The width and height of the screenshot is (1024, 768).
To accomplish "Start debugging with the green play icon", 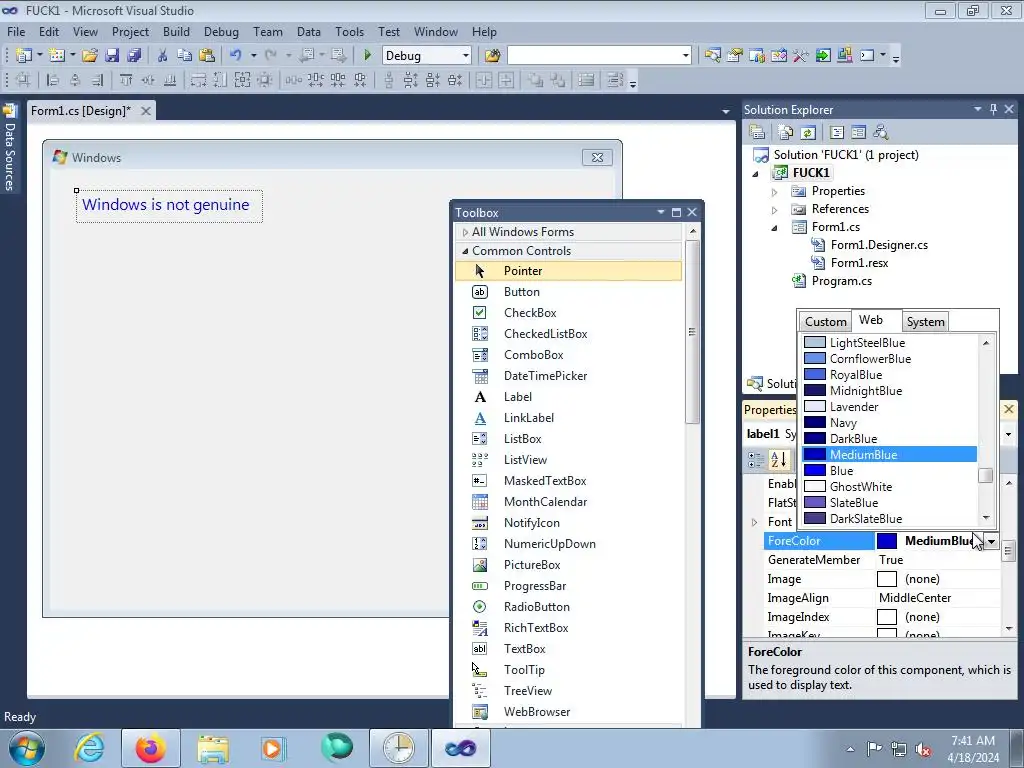I will click(x=367, y=56).
